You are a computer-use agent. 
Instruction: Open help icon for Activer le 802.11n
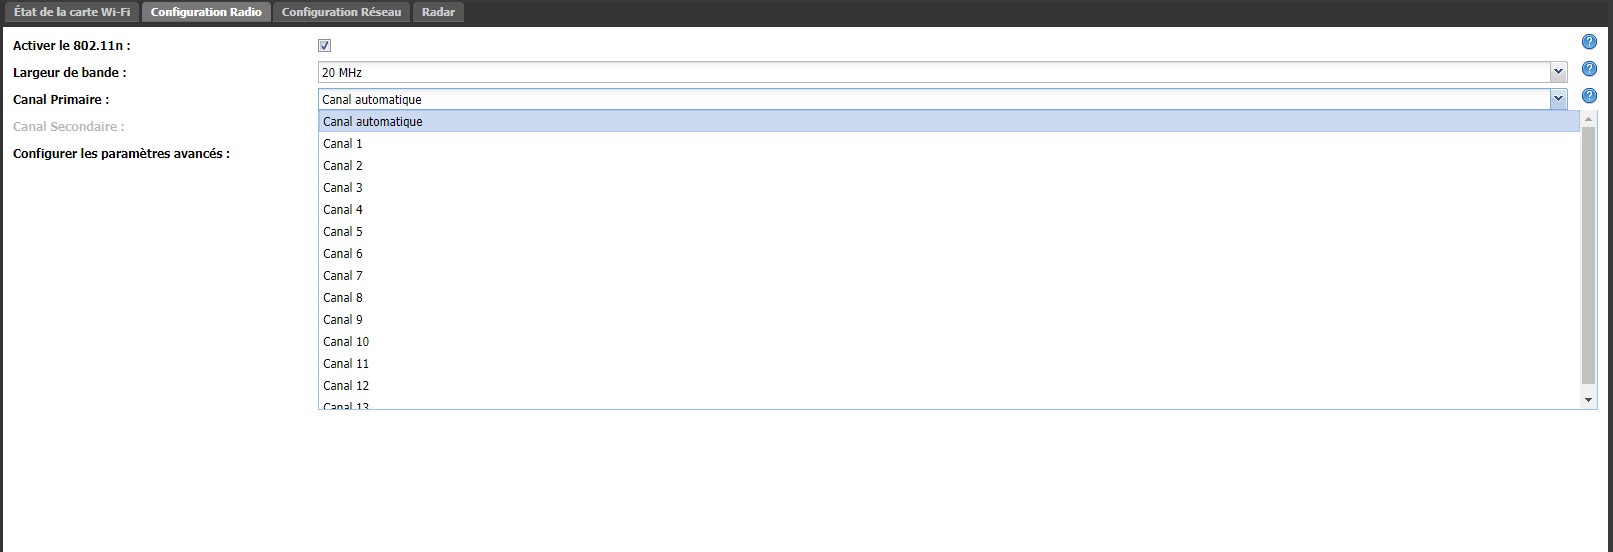1589,42
